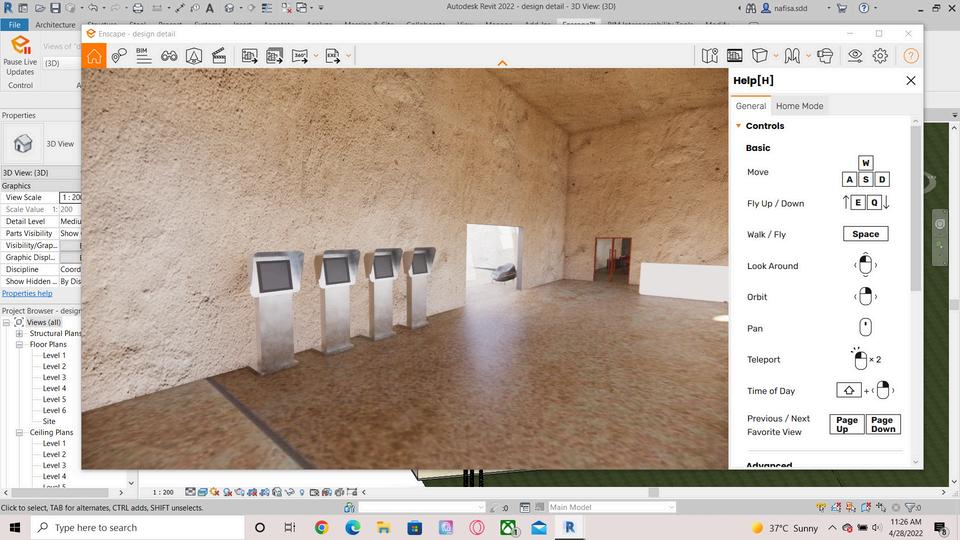The image size is (960, 540).
Task: Open Google Chrome from the taskbar
Action: (x=321, y=527)
